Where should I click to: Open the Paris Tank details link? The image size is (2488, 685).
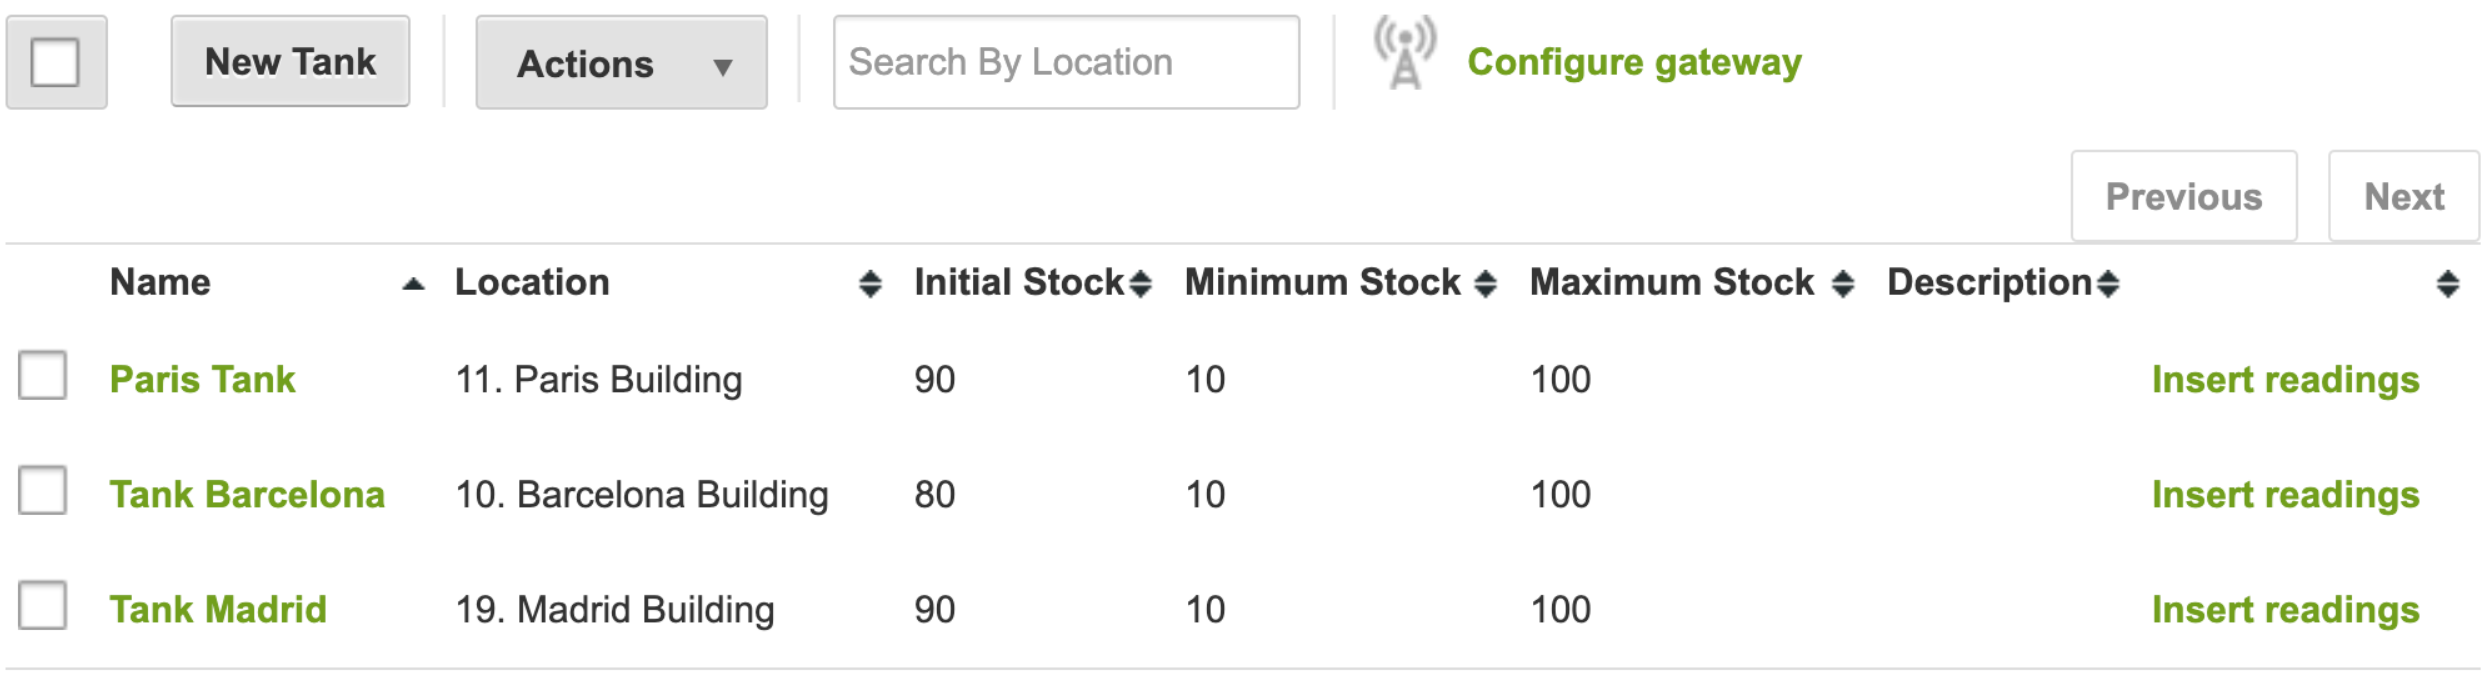coord(202,380)
